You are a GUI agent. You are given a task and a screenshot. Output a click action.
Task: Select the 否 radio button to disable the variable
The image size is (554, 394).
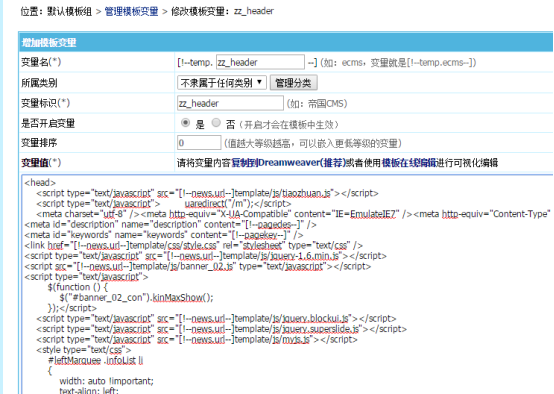[216, 123]
